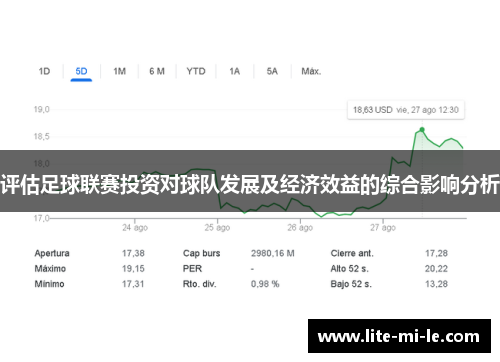Click the Cap burs label
The width and height of the screenshot is (500, 362).
pyautogui.click(x=202, y=253)
